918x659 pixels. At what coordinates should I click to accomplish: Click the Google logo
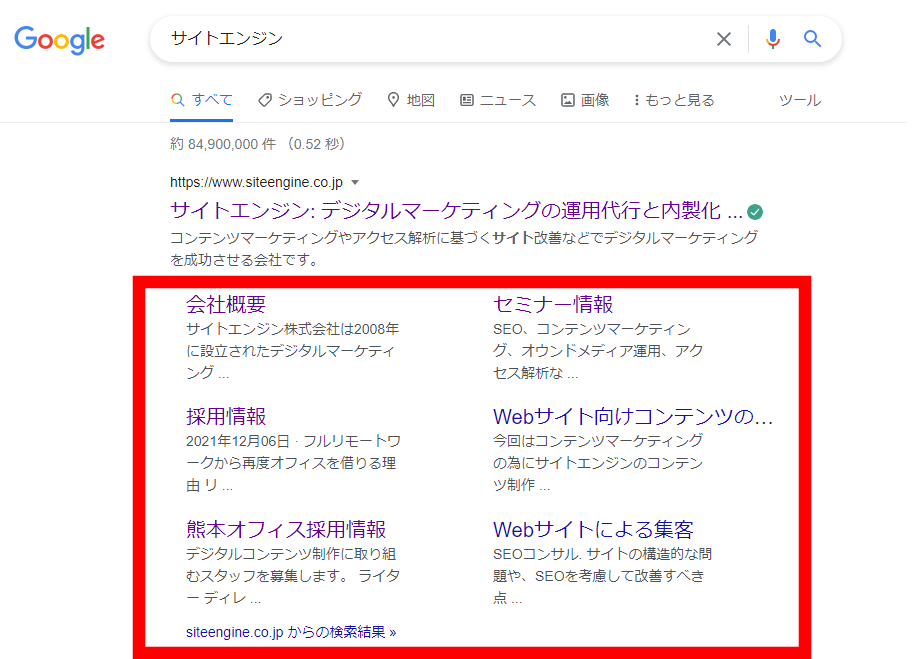[x=60, y=40]
